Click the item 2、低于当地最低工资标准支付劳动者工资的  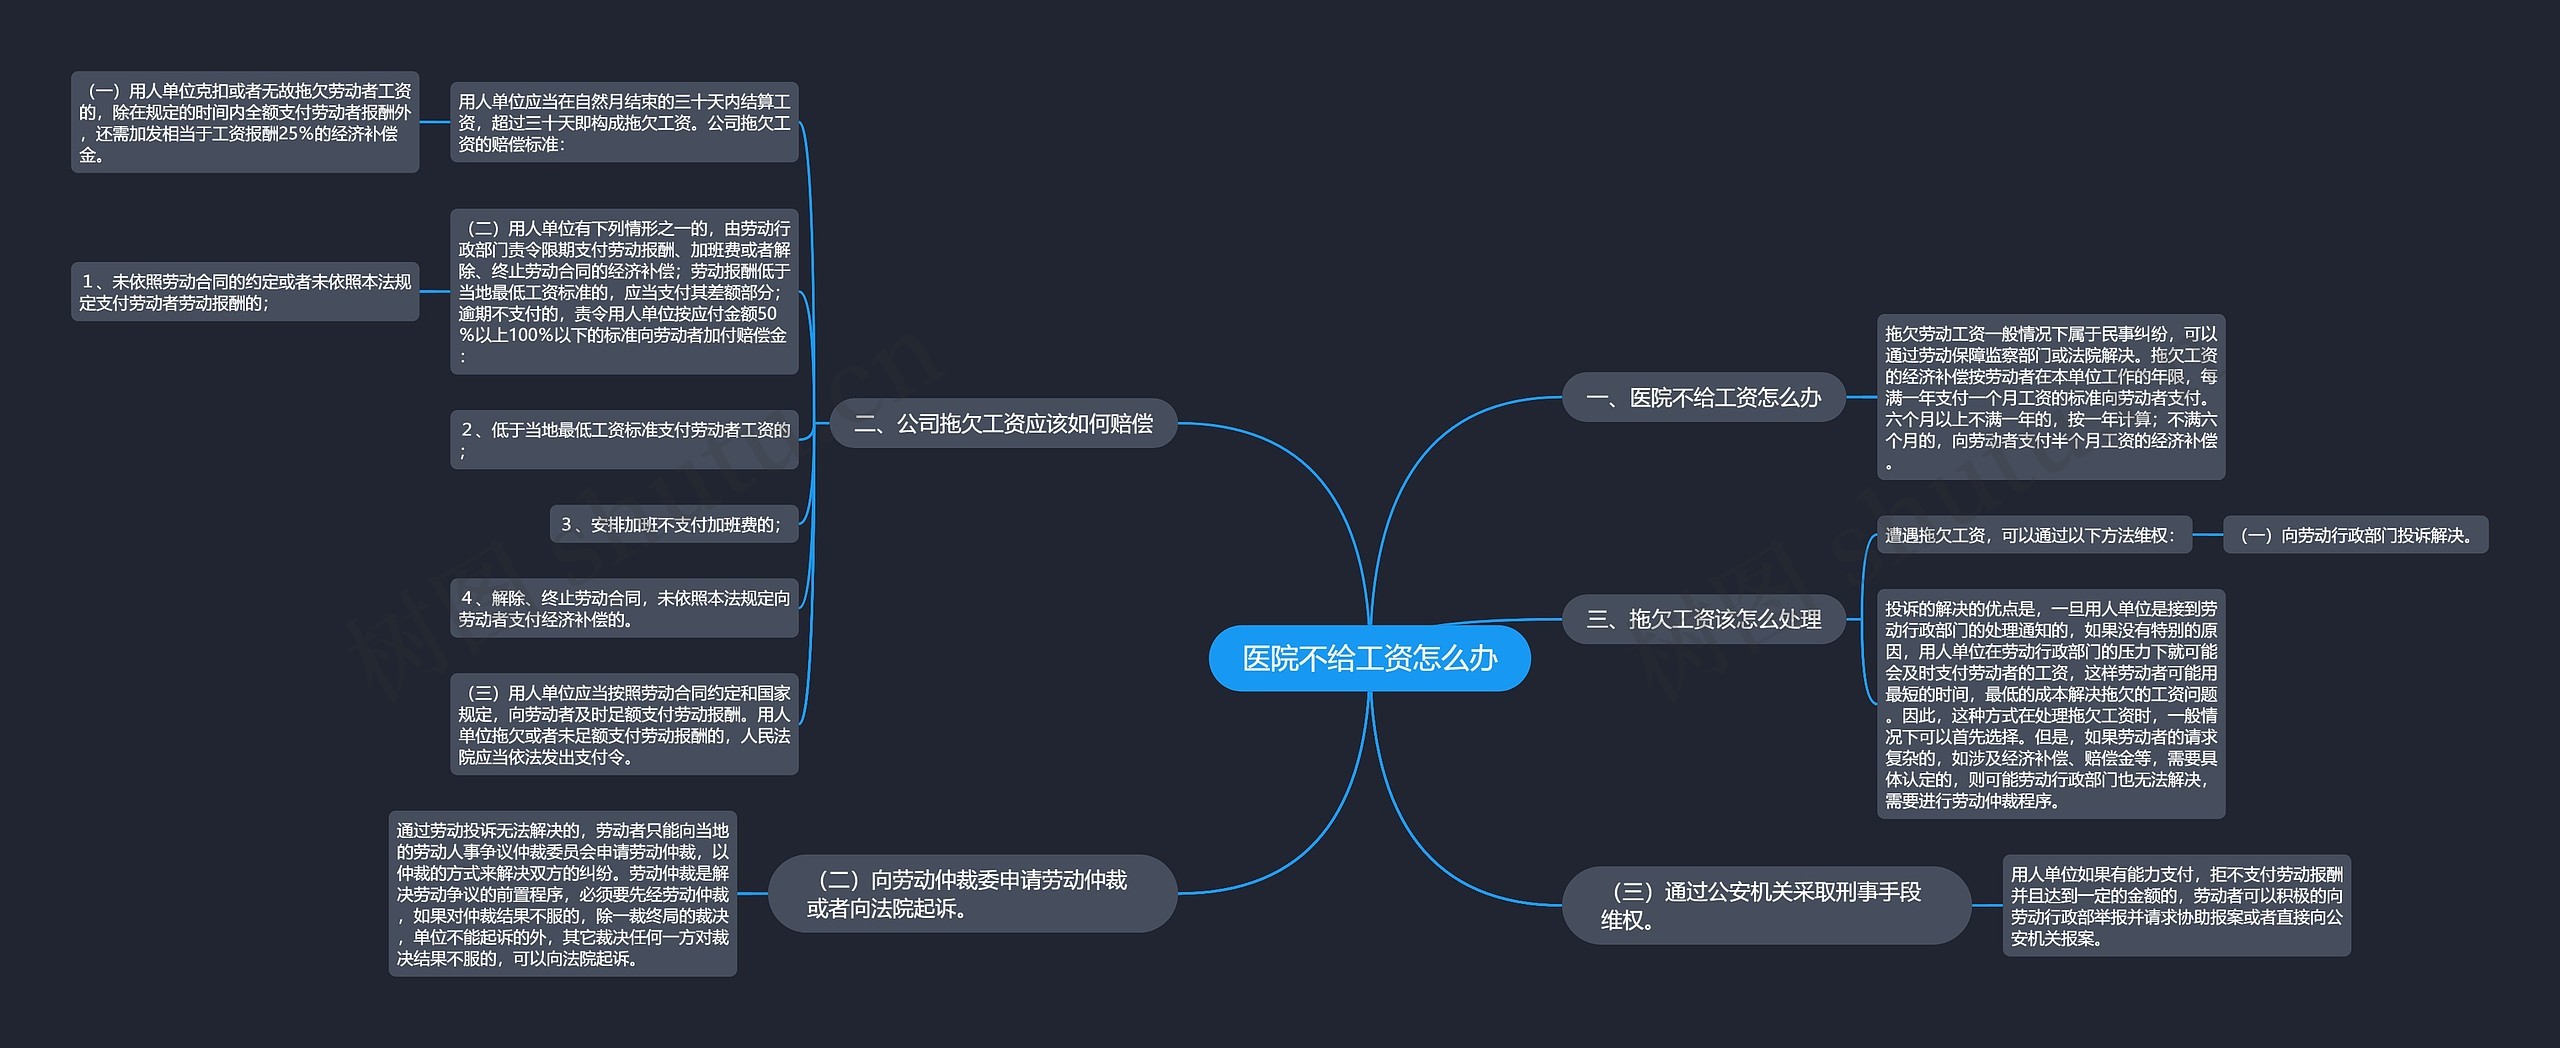coord(624,439)
